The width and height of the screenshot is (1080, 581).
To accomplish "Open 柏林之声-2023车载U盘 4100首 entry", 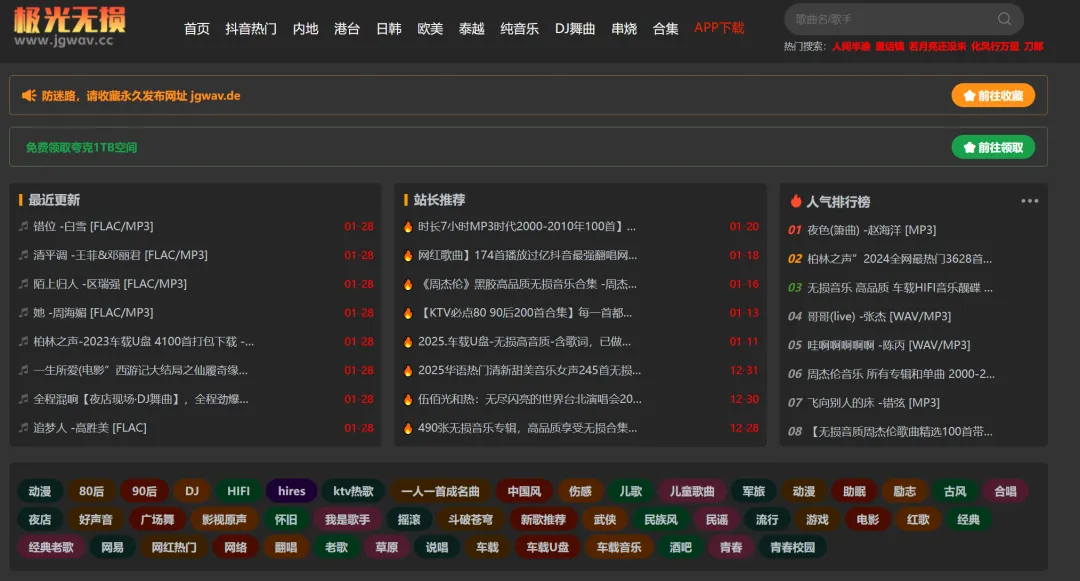I will (x=143, y=341).
